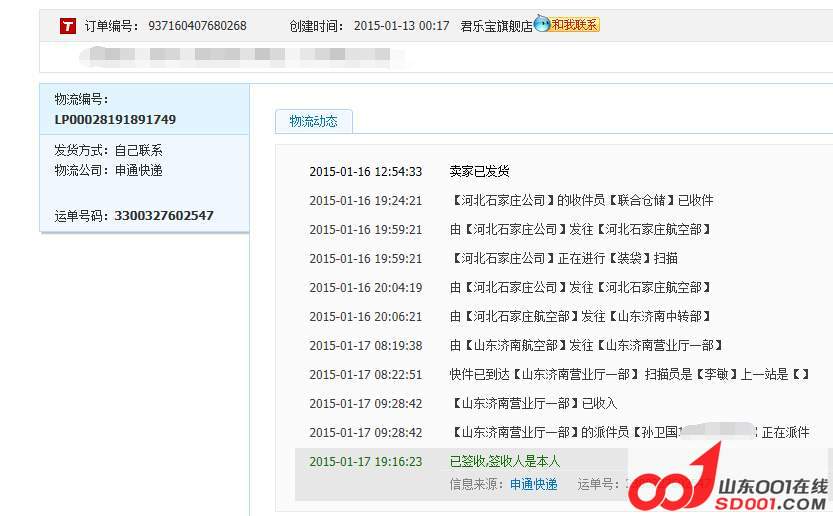This screenshot has height=516, width=833.
Task: Open the 申通快递 info source link
Action: coord(533,484)
